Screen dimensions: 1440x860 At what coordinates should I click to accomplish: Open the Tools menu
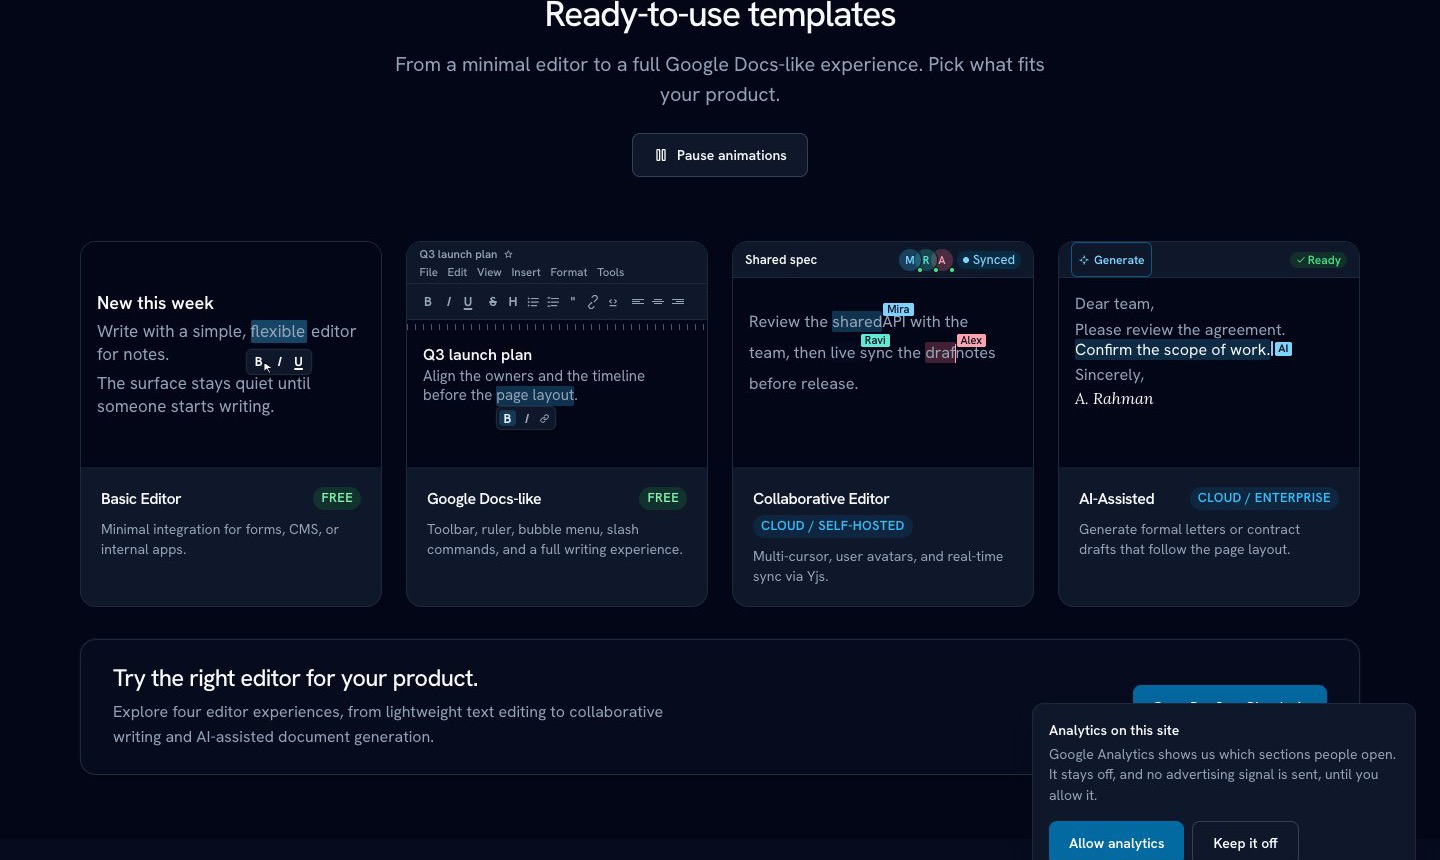point(610,272)
